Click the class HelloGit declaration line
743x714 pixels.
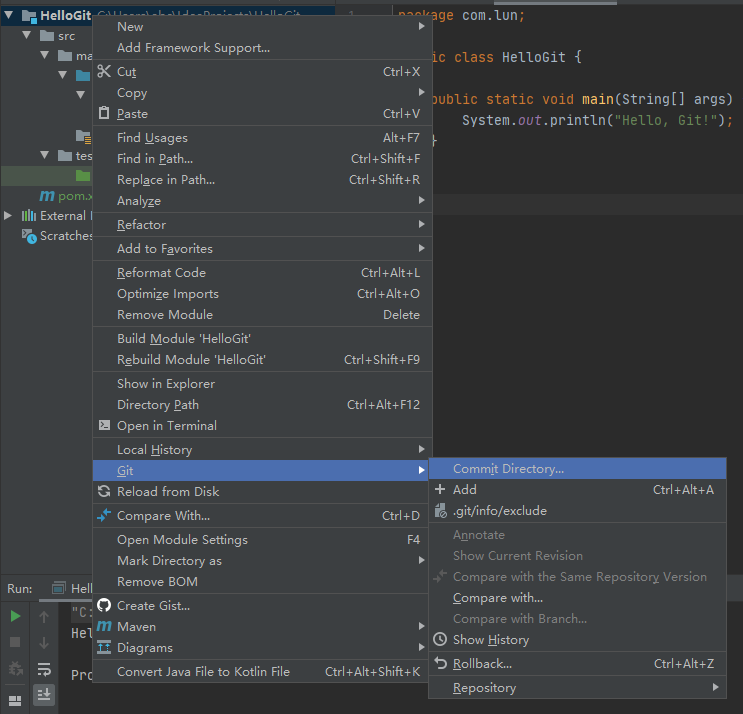[x=506, y=57]
